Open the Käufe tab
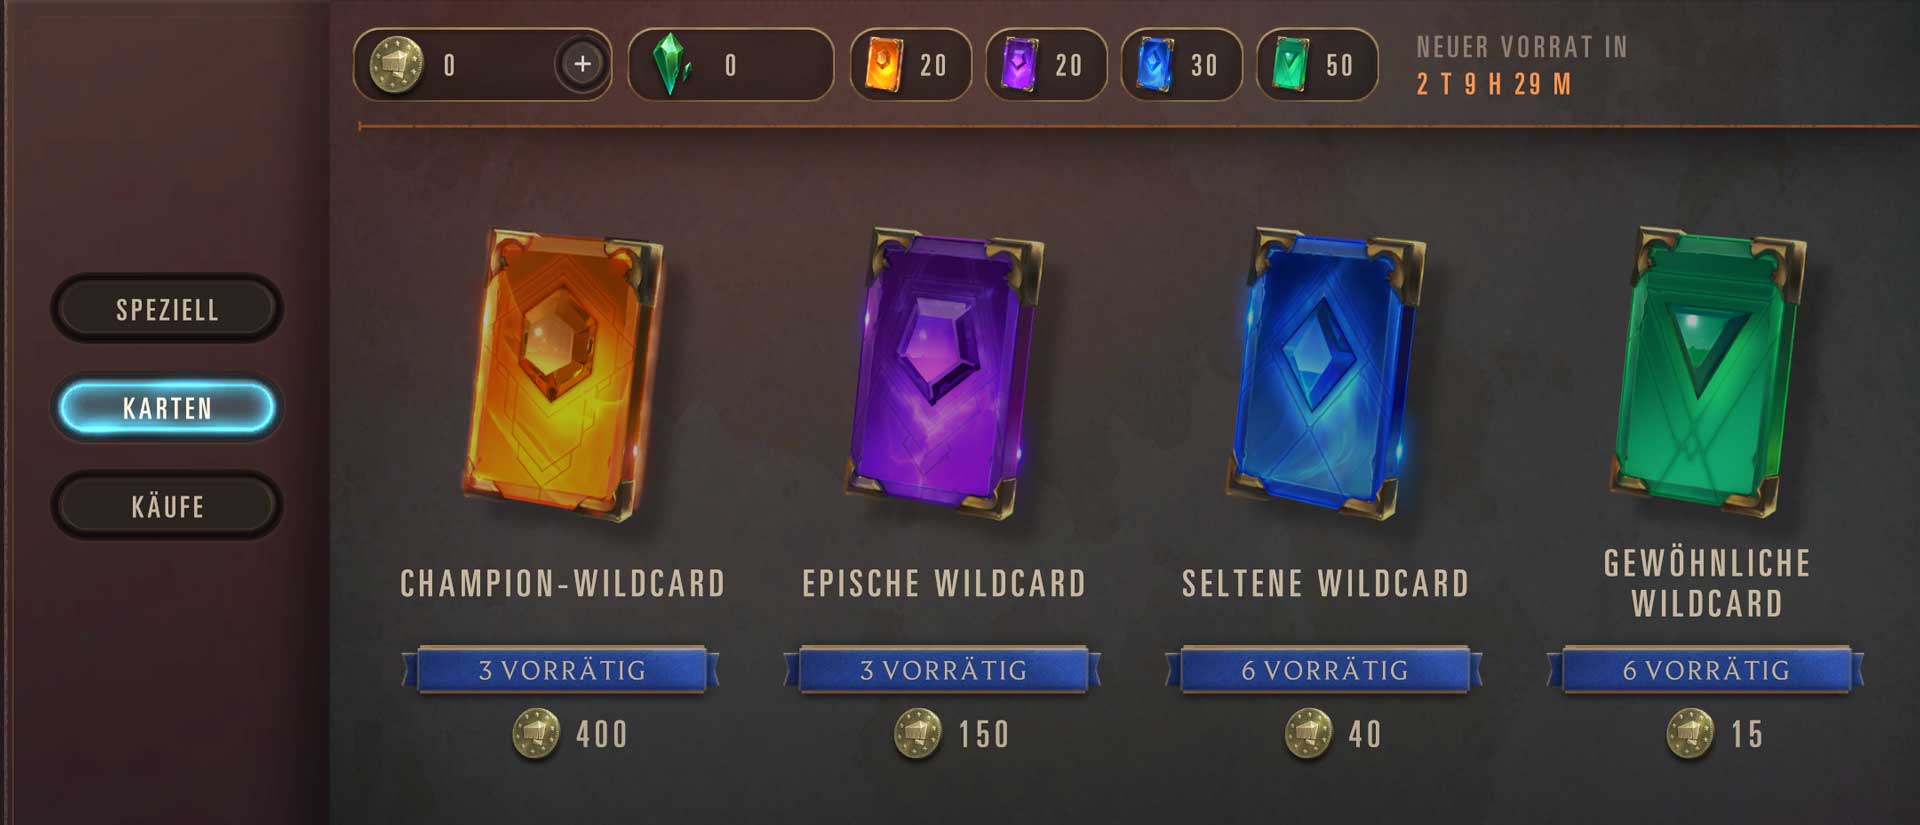Viewport: 1920px width, 825px height. (x=167, y=506)
